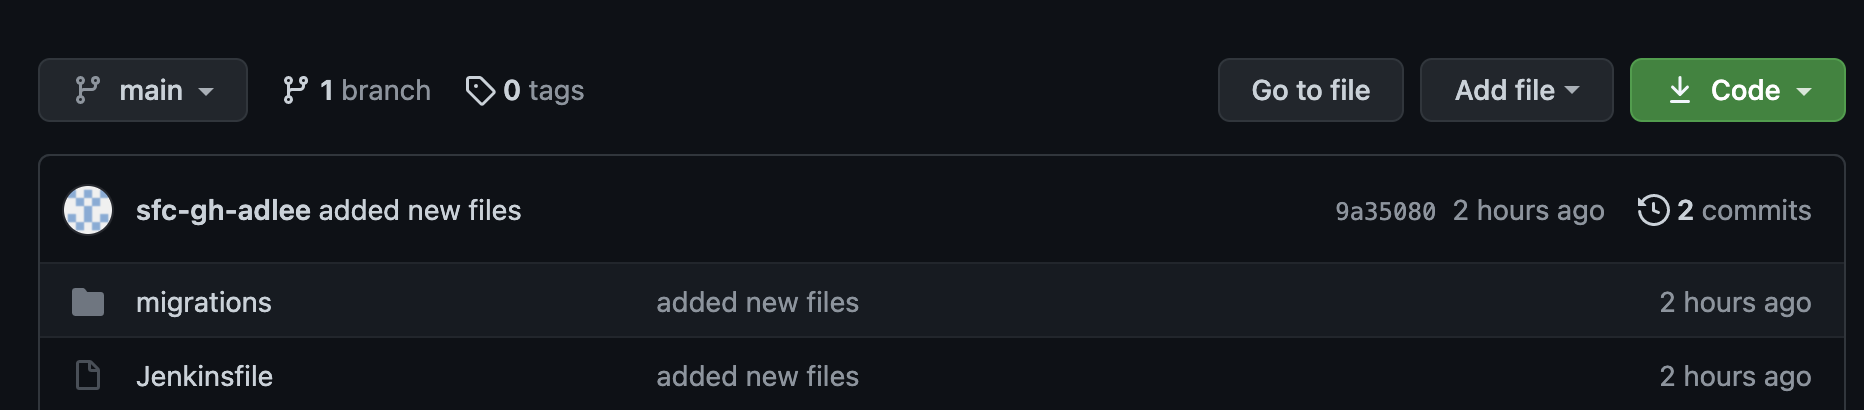Click the git branch icon beside main
1864x410 pixels.
88,90
